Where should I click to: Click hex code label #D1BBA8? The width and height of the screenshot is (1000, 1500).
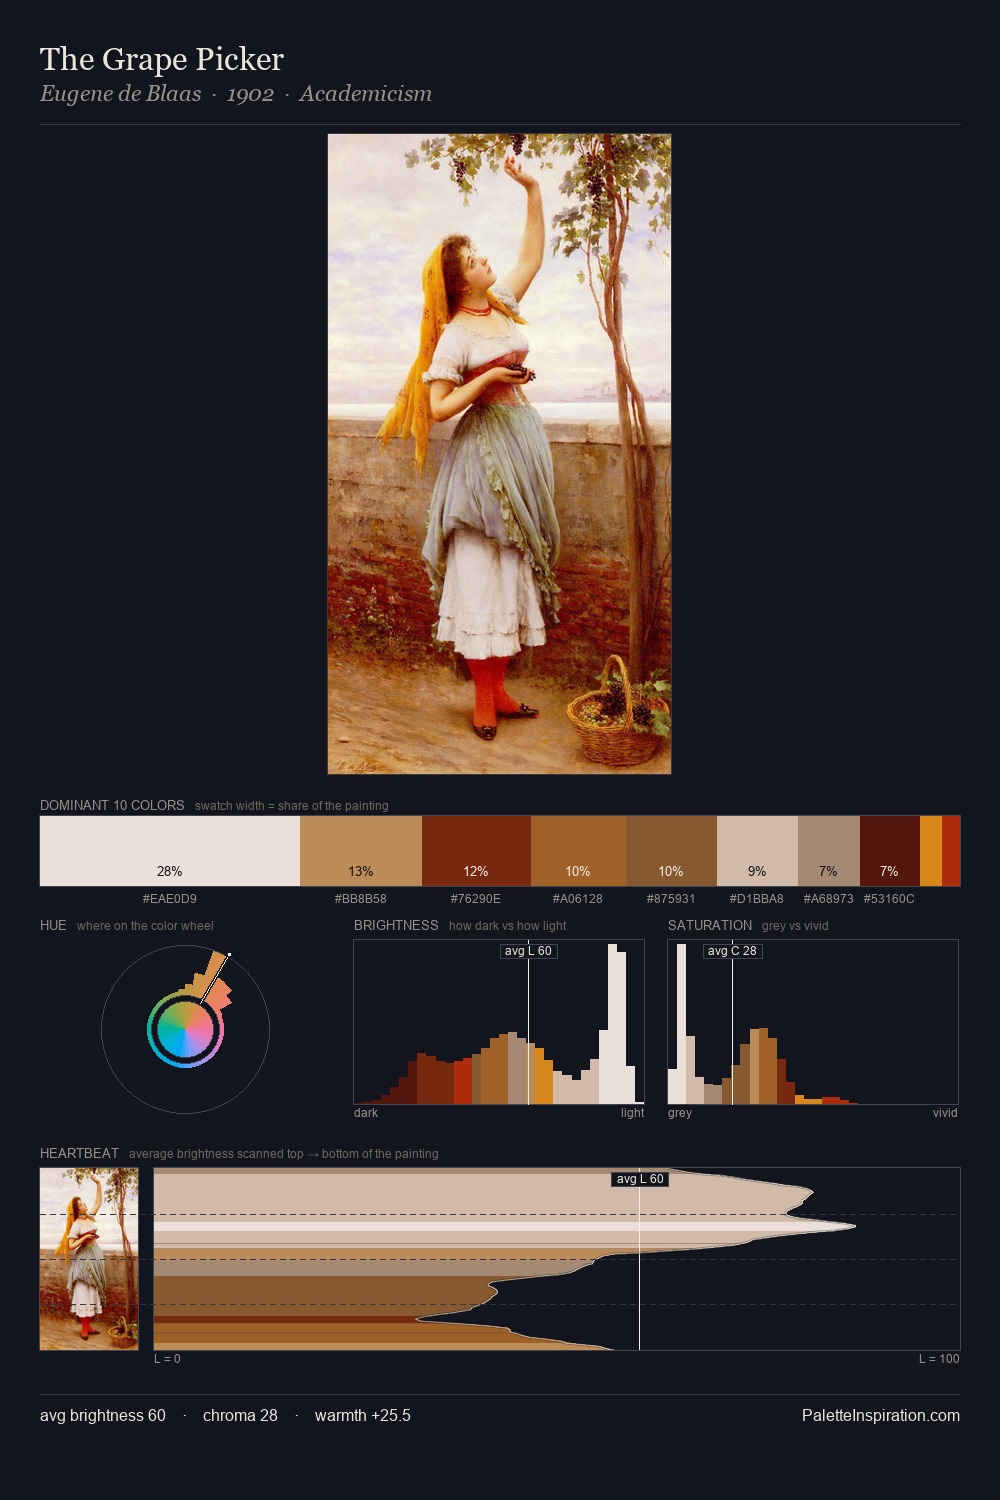(757, 899)
